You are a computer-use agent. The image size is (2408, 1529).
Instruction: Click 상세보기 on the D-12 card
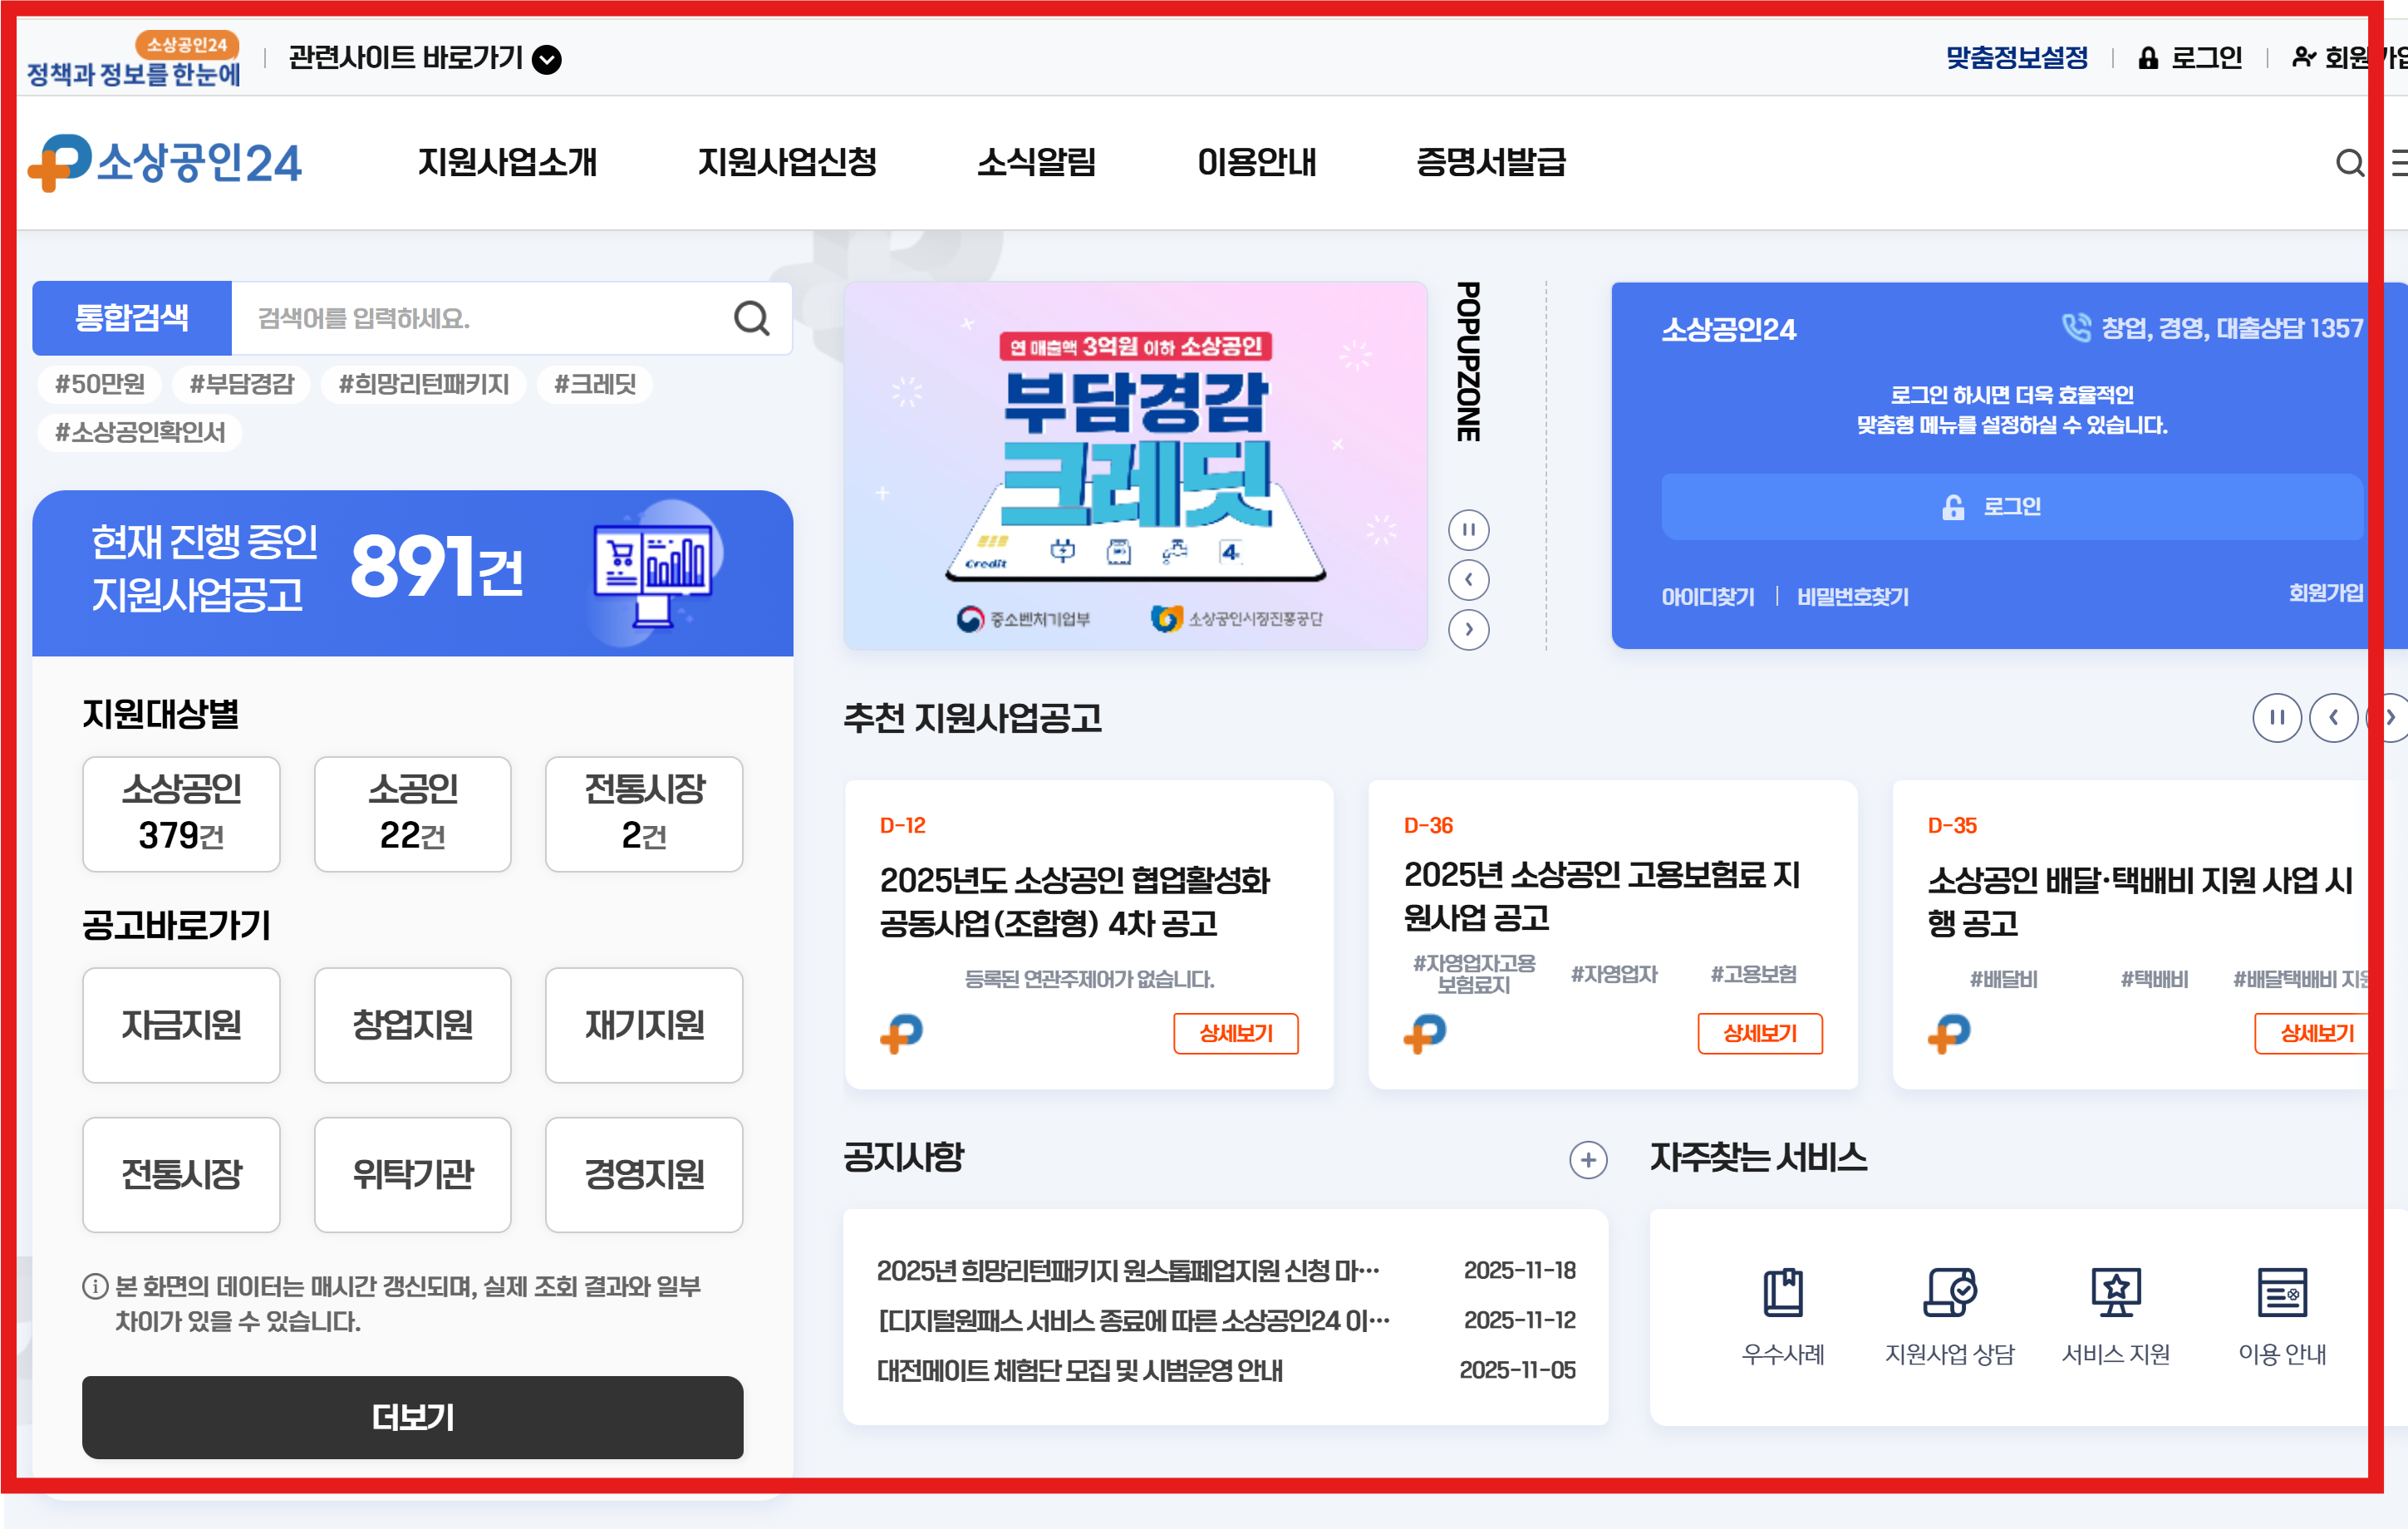(1235, 1033)
